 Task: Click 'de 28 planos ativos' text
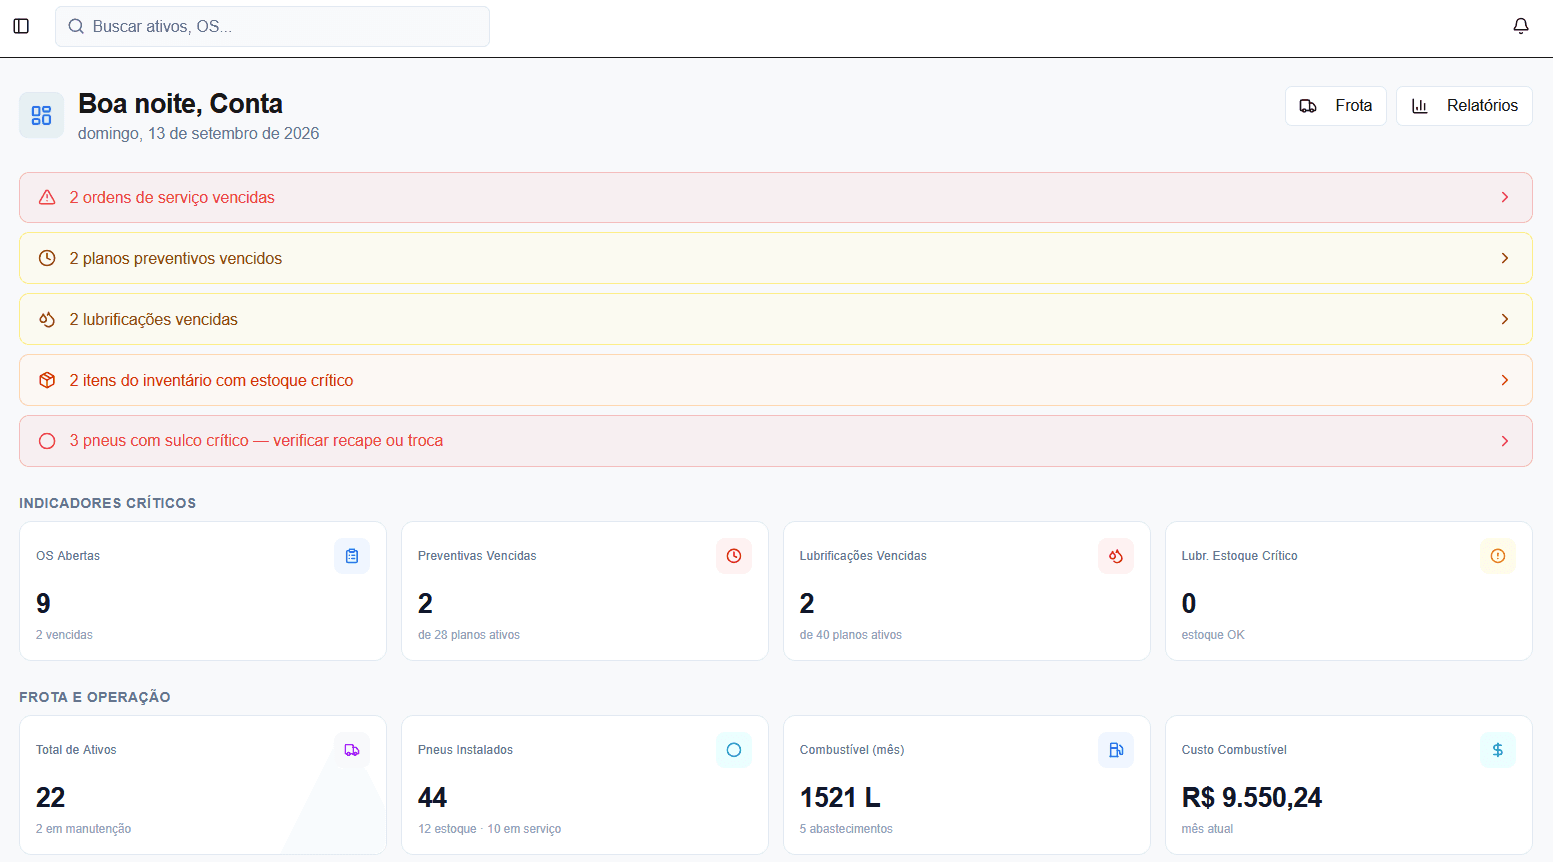(469, 635)
